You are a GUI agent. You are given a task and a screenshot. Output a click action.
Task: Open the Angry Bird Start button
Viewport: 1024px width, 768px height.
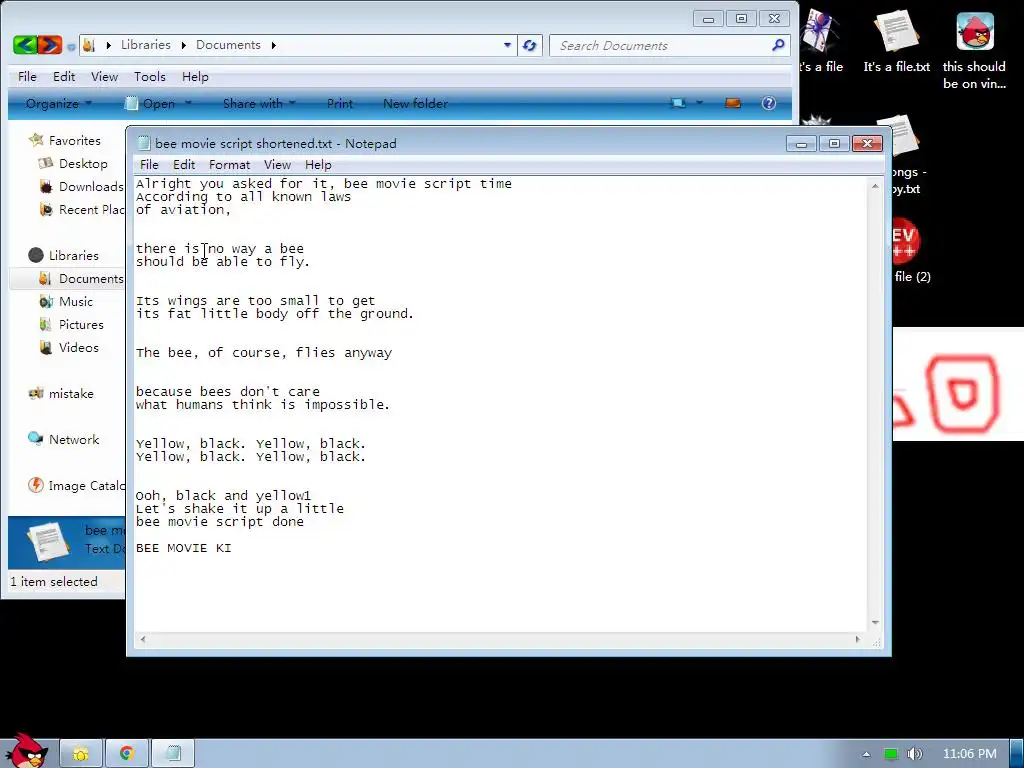pyautogui.click(x=25, y=751)
